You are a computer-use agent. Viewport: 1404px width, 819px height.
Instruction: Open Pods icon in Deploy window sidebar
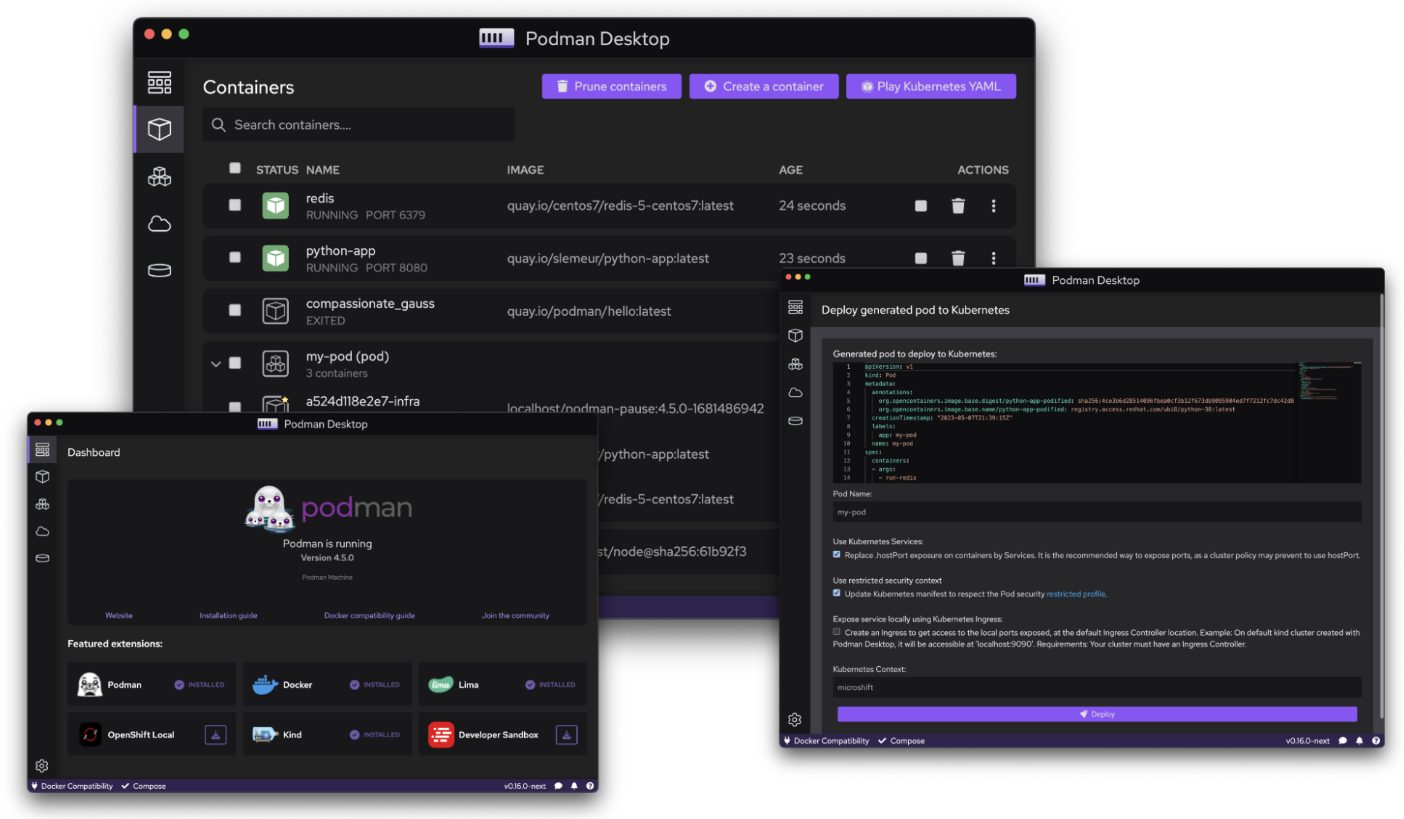pos(795,364)
